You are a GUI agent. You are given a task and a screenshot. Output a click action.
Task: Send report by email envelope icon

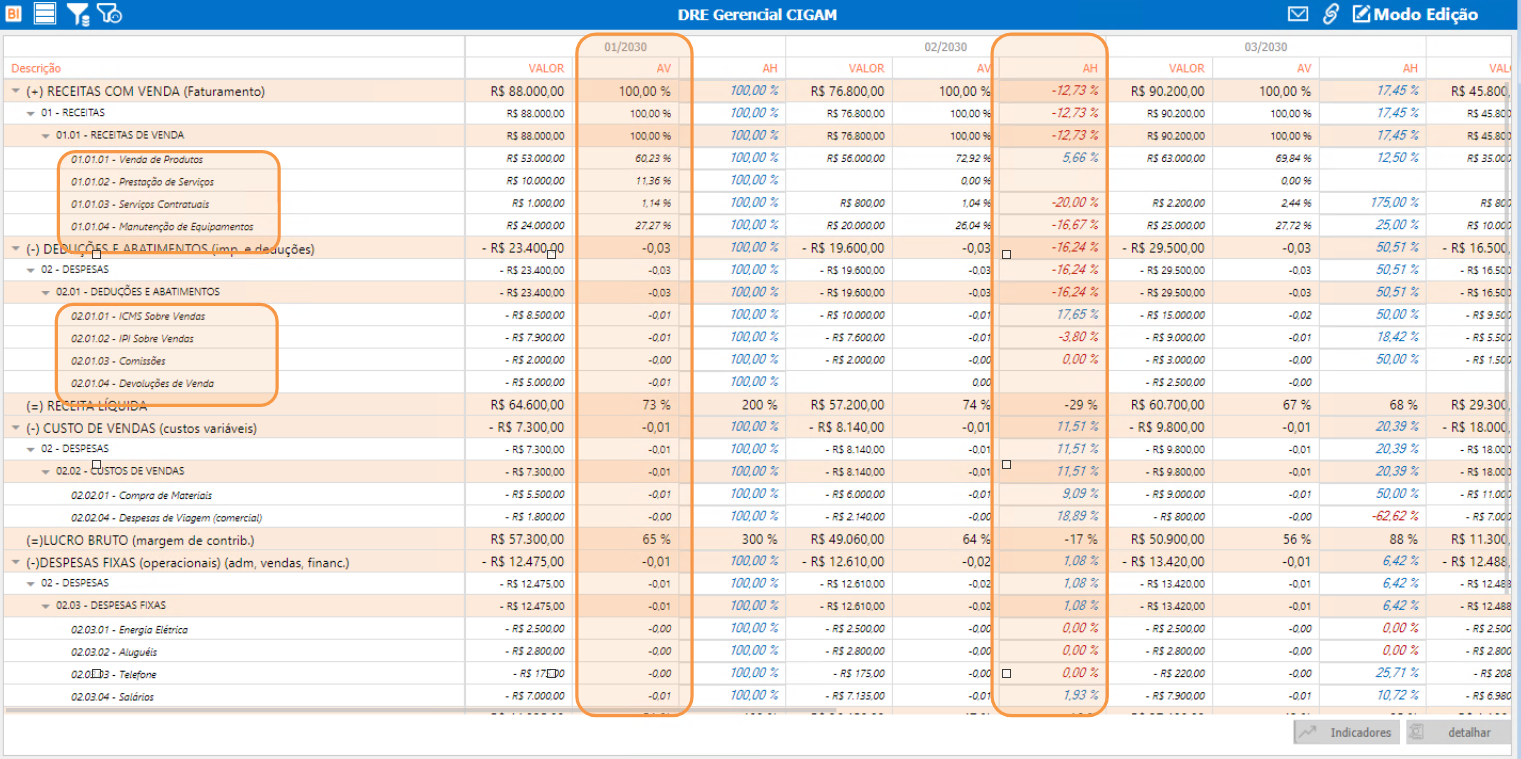(1298, 14)
